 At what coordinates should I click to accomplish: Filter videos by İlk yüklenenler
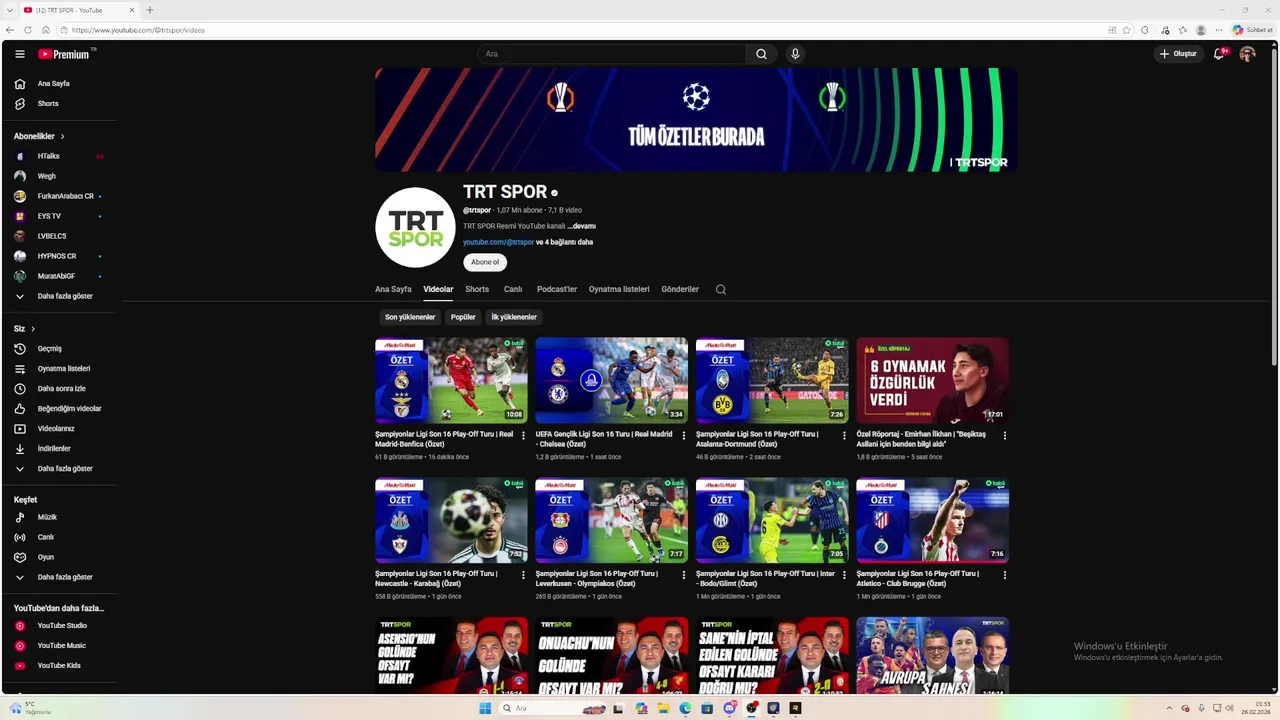(514, 317)
